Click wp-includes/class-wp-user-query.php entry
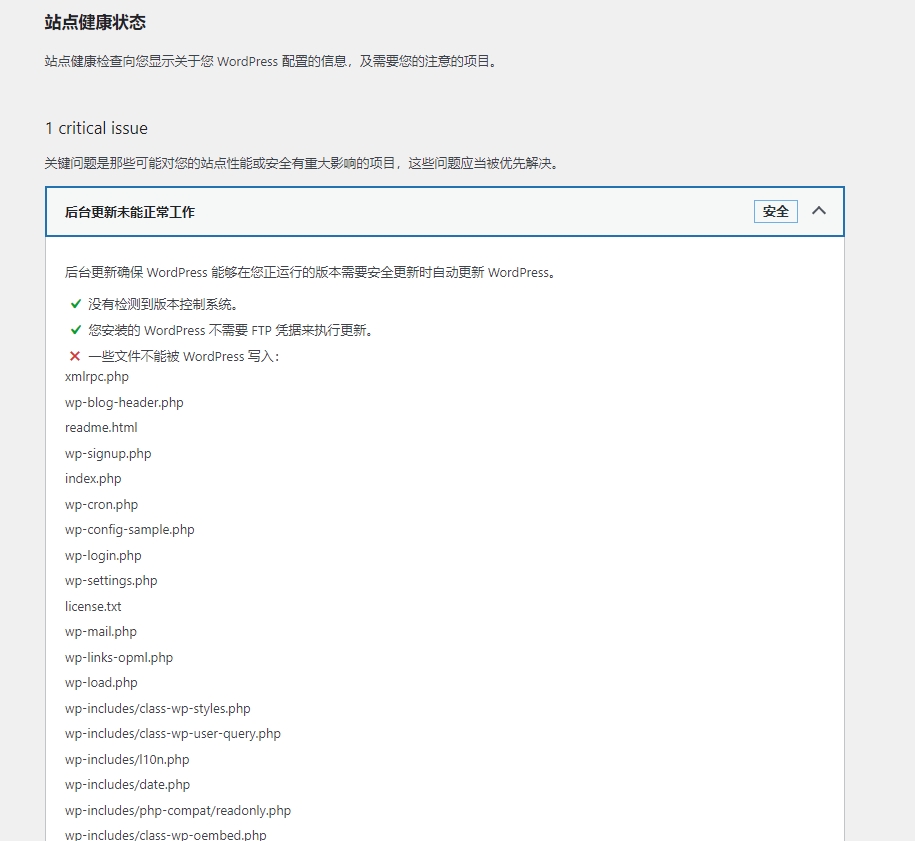This screenshot has height=841, width=915. (x=173, y=734)
